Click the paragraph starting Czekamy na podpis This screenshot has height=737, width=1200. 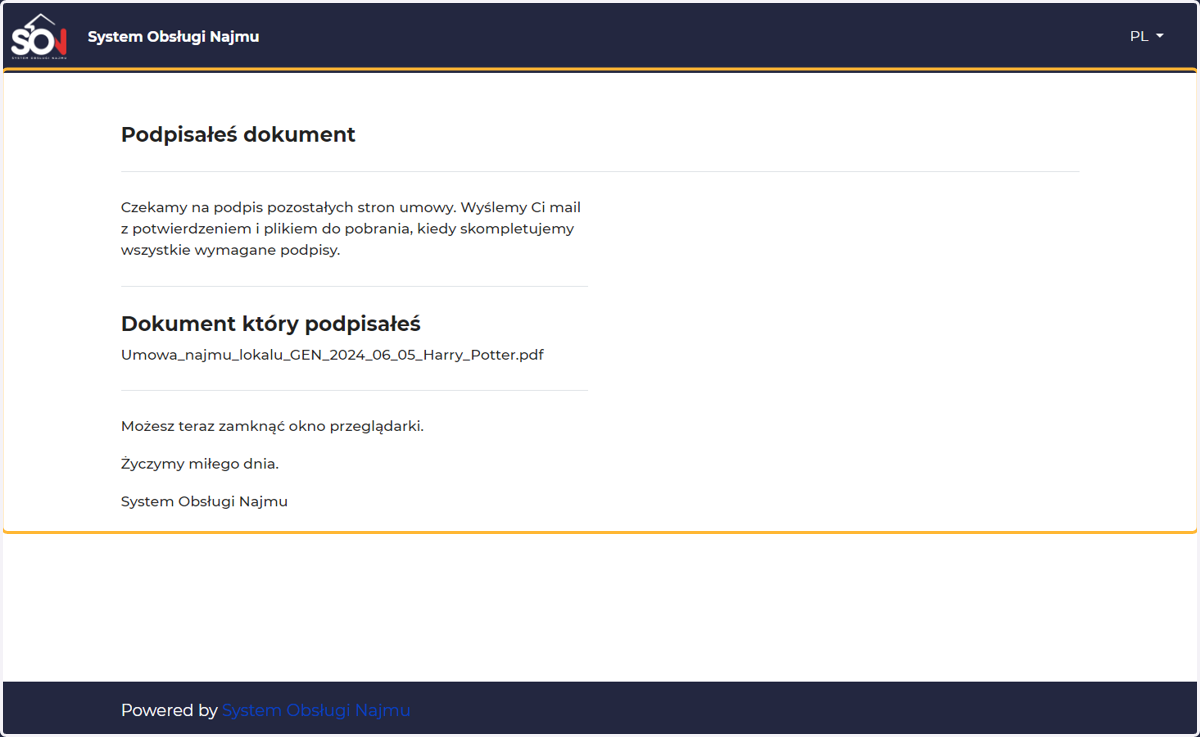click(x=351, y=229)
